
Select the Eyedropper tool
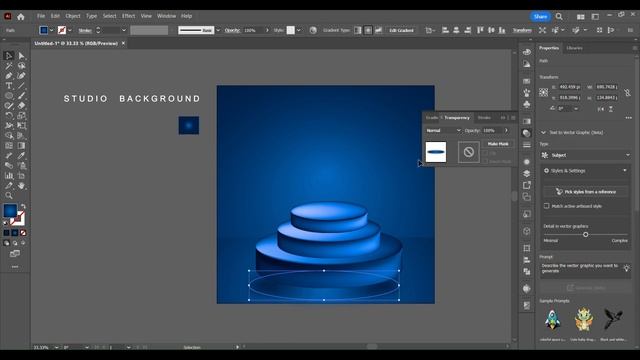(21, 156)
